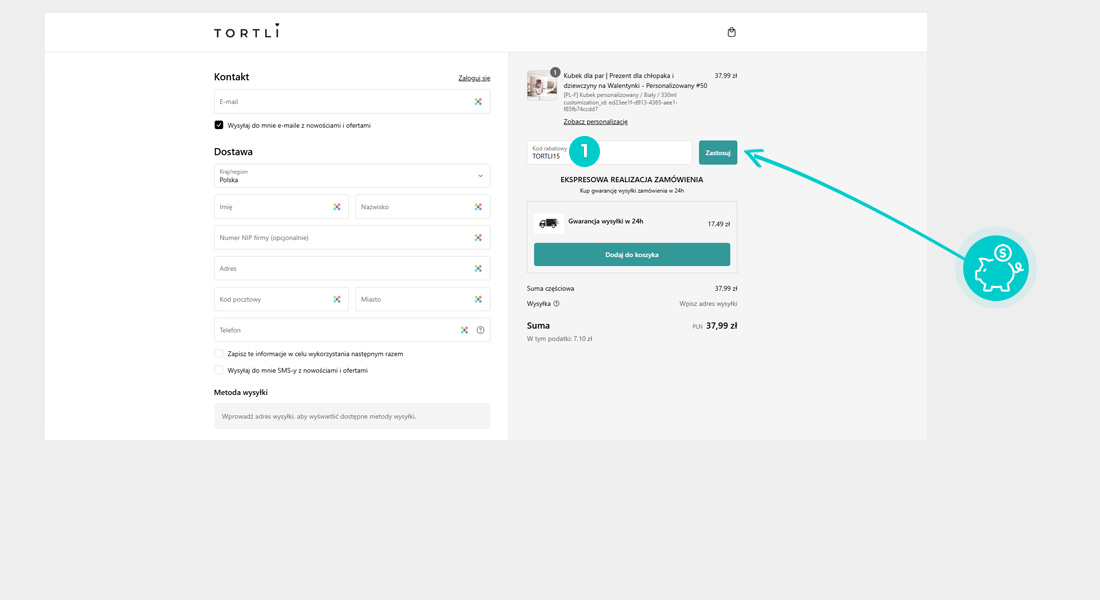Focus the Kod pocztowy input field
Screen dimensions: 1100x600
(x=272, y=300)
